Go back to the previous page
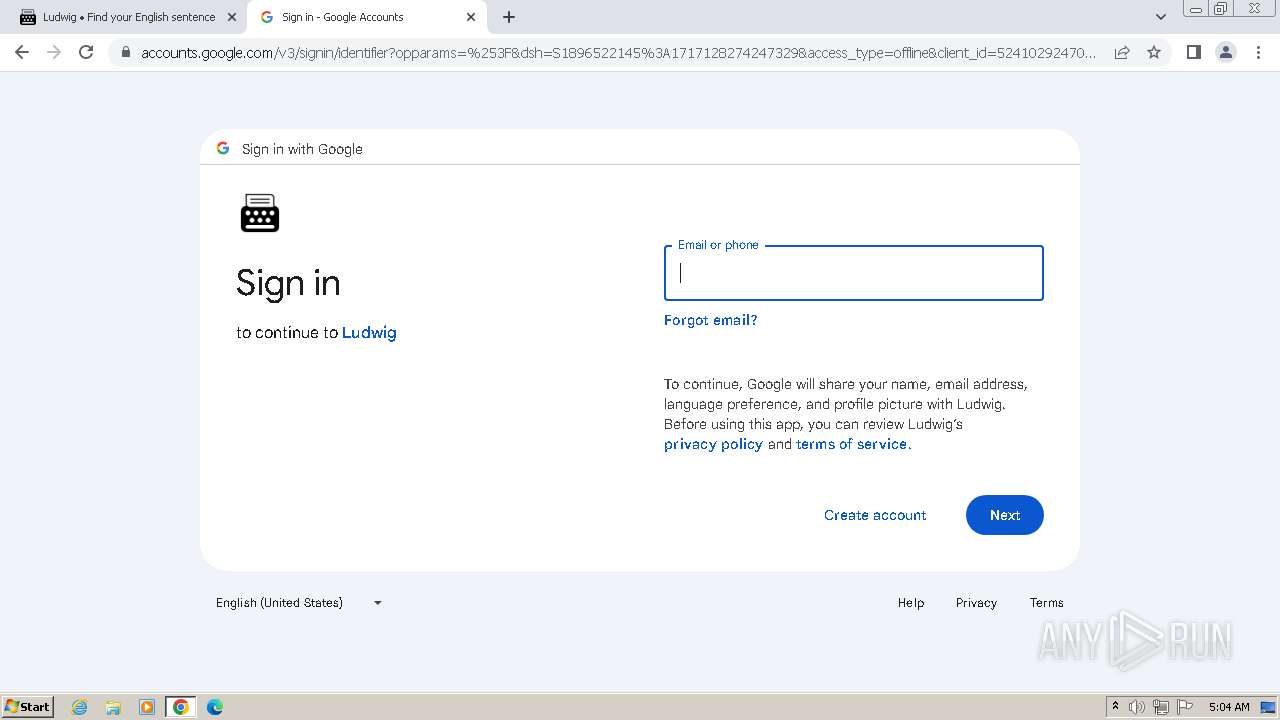 22,52
